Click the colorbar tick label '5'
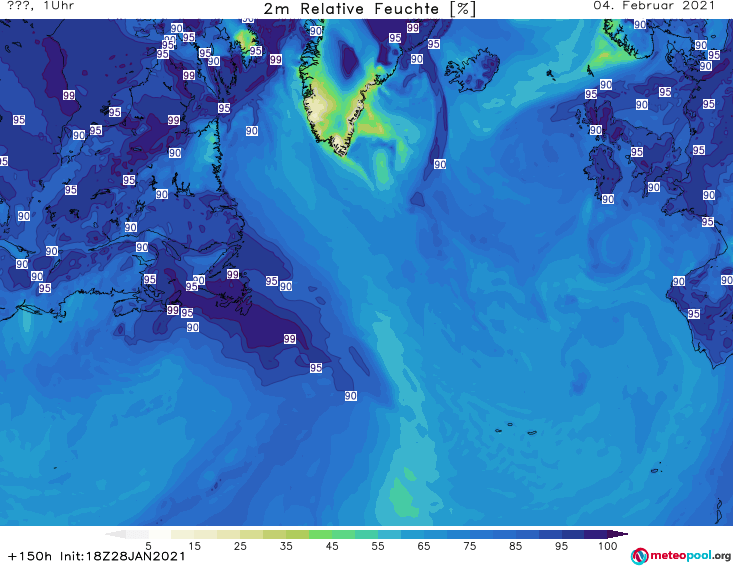 coord(148,546)
